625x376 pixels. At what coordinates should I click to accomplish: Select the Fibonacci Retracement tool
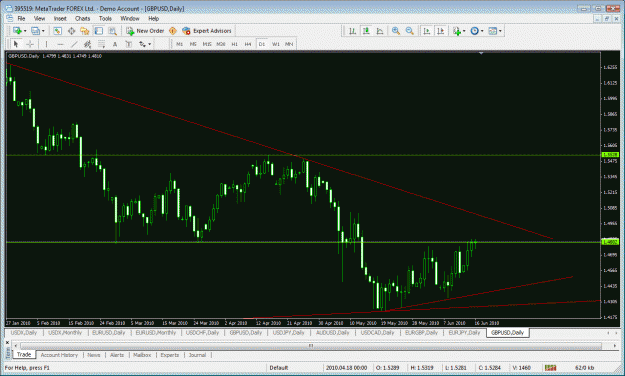coord(102,44)
